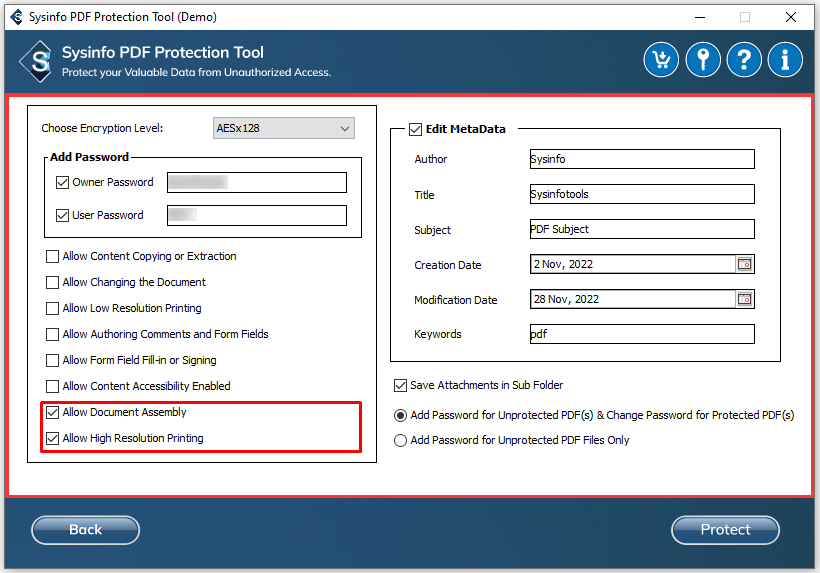Click the Title field containing Sysinfotools
820x573 pixels.
(642, 194)
